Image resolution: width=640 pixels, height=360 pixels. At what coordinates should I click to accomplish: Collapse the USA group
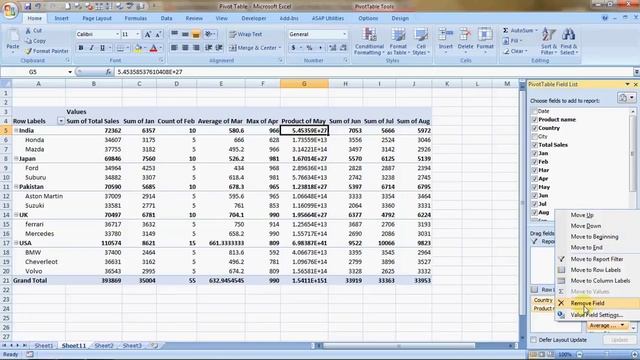(16, 243)
